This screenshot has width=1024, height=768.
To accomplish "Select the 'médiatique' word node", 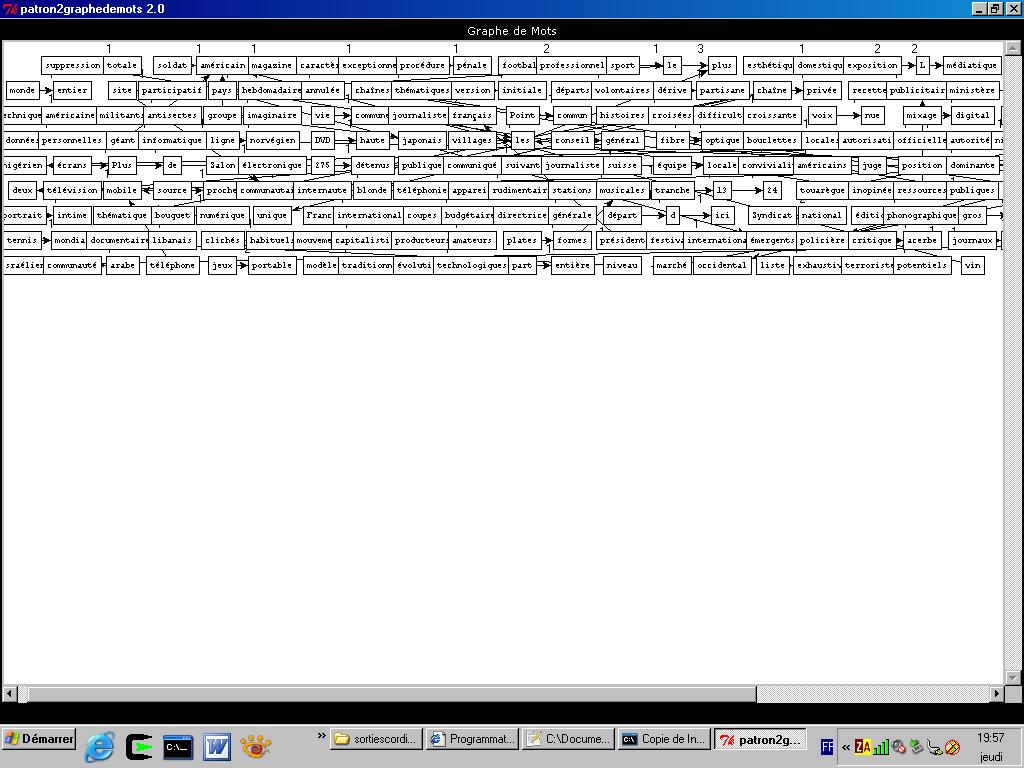I will [x=971, y=65].
